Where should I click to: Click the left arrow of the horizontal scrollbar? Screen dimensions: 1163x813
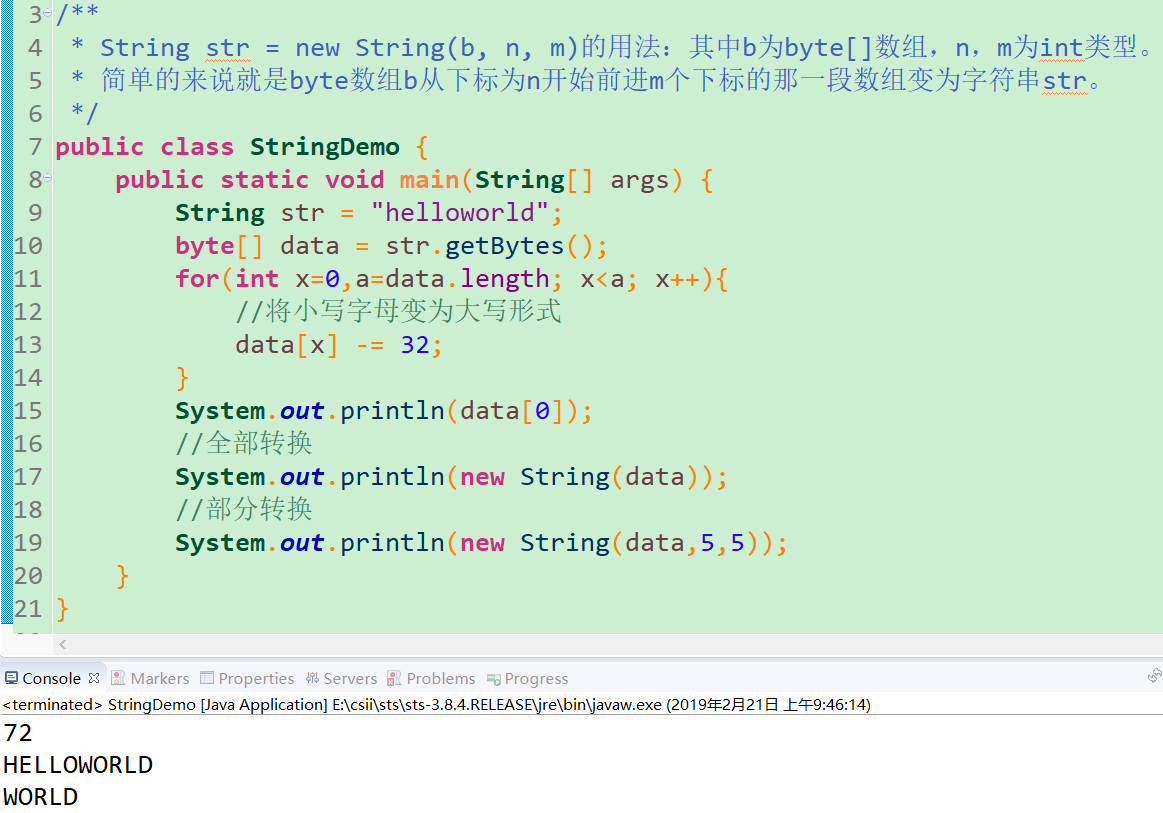click(x=61, y=644)
